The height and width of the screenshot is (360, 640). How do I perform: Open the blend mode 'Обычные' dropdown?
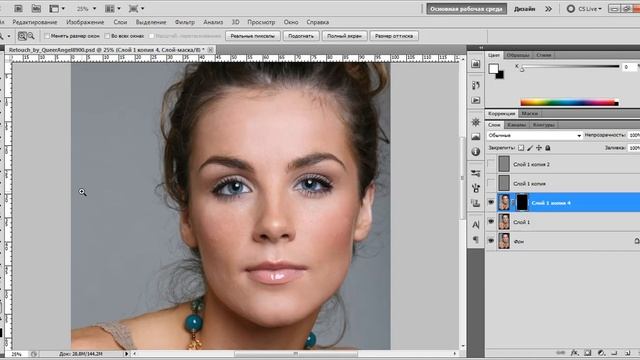pyautogui.click(x=534, y=135)
